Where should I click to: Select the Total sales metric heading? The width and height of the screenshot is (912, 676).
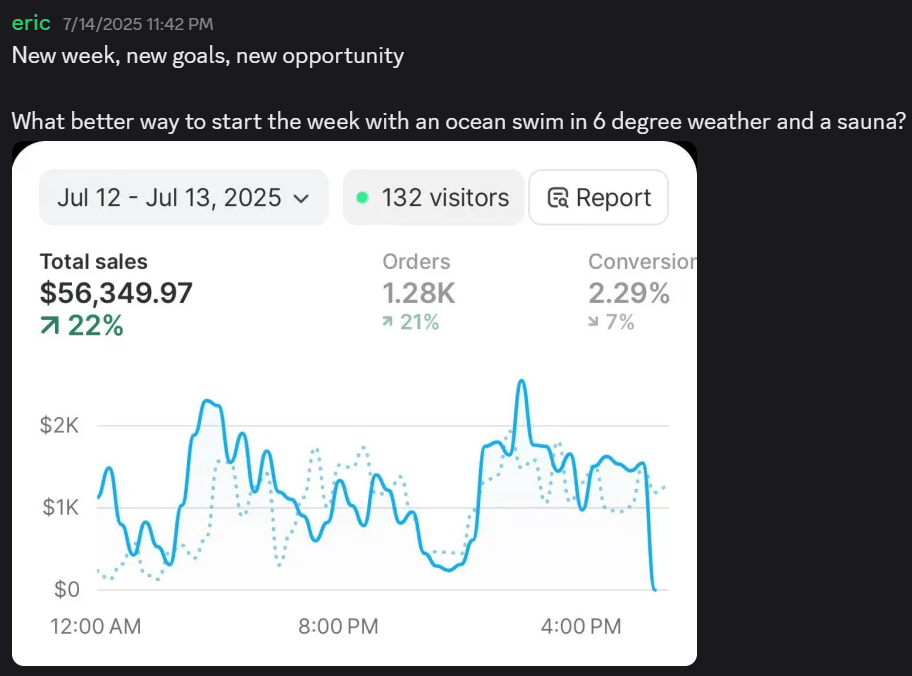pyautogui.click(x=93, y=262)
